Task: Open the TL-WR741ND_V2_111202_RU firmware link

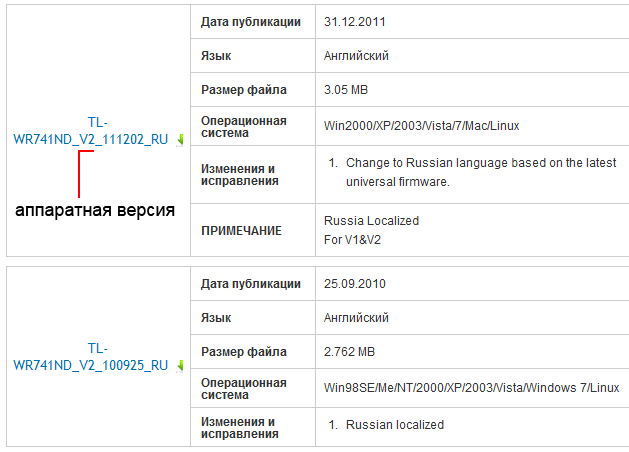Action: (x=91, y=131)
